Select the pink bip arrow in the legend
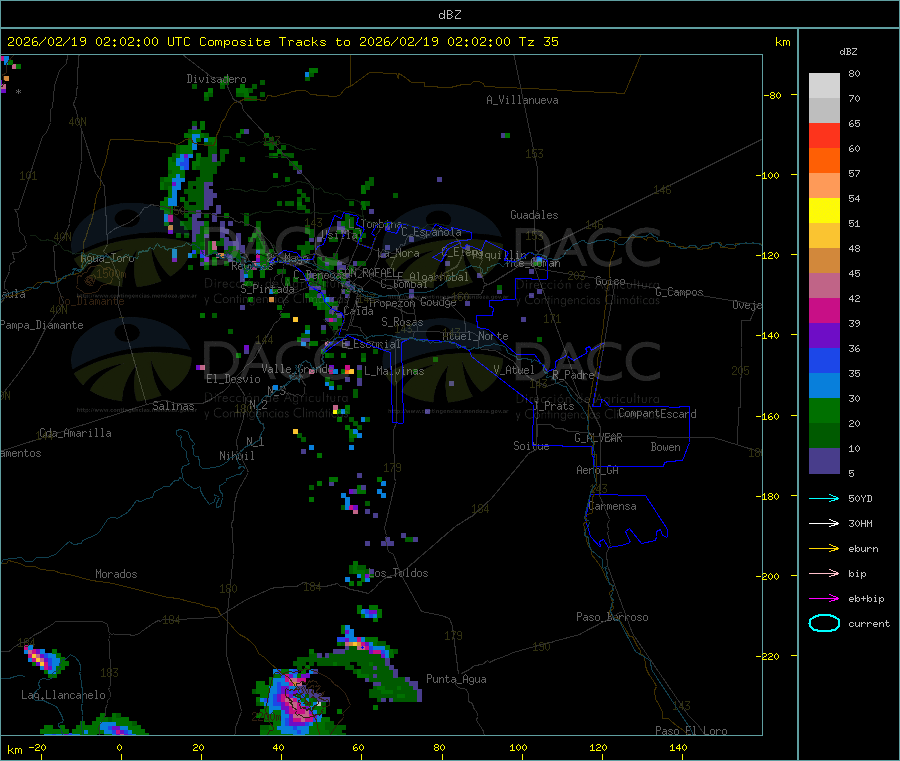Image resolution: width=900 pixels, height=761 pixels. [x=824, y=573]
